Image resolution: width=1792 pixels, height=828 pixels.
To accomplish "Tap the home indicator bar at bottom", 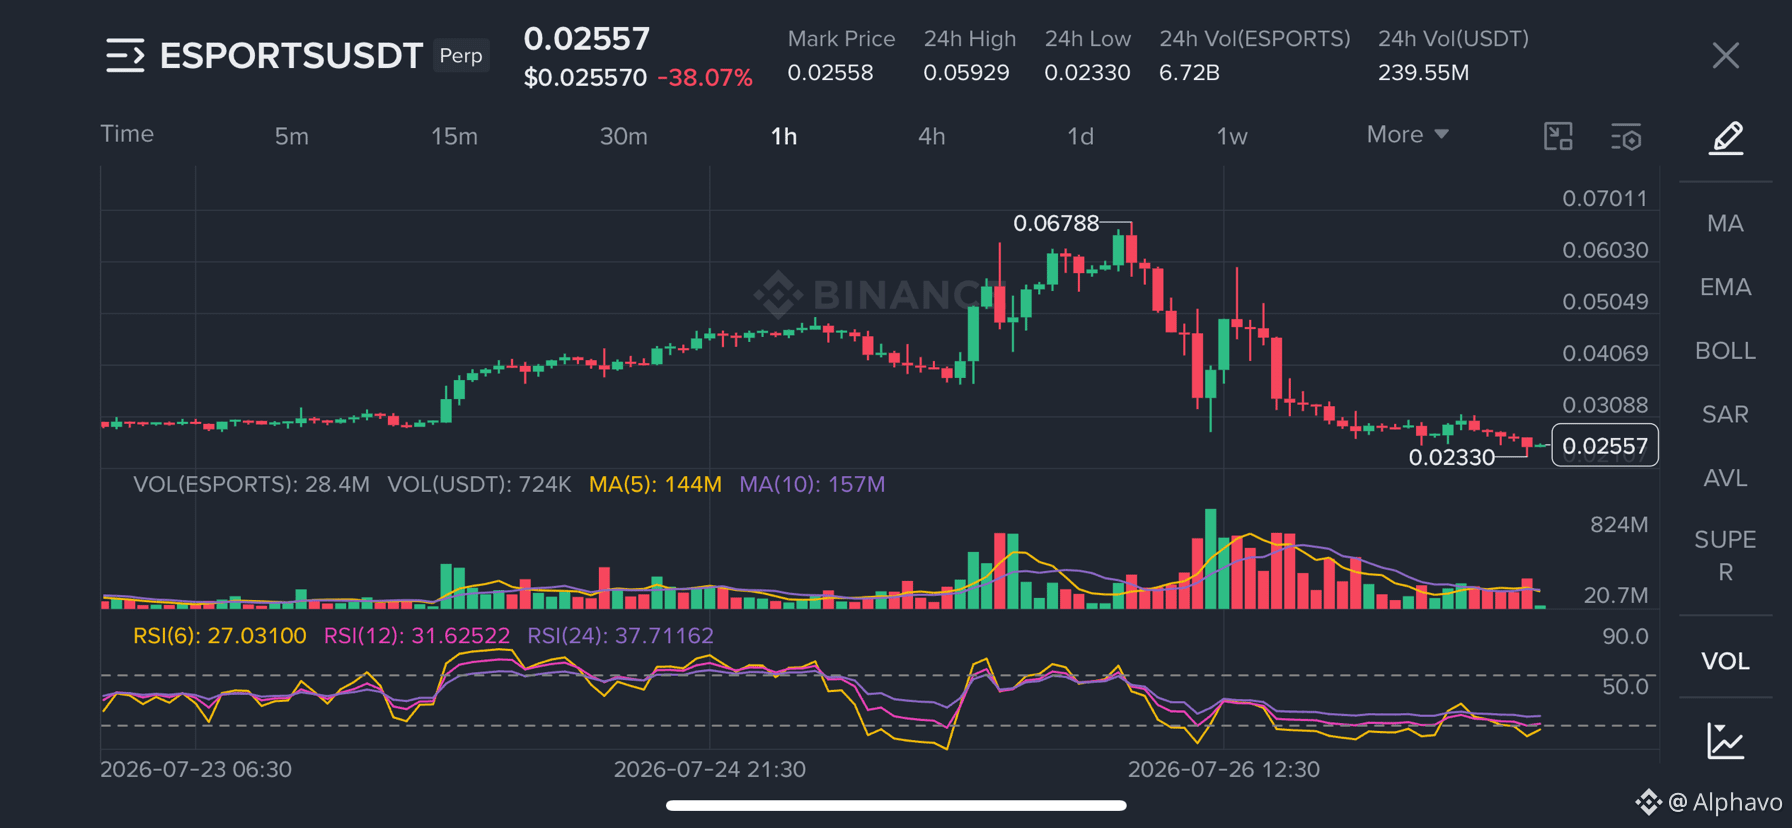I will click(896, 805).
